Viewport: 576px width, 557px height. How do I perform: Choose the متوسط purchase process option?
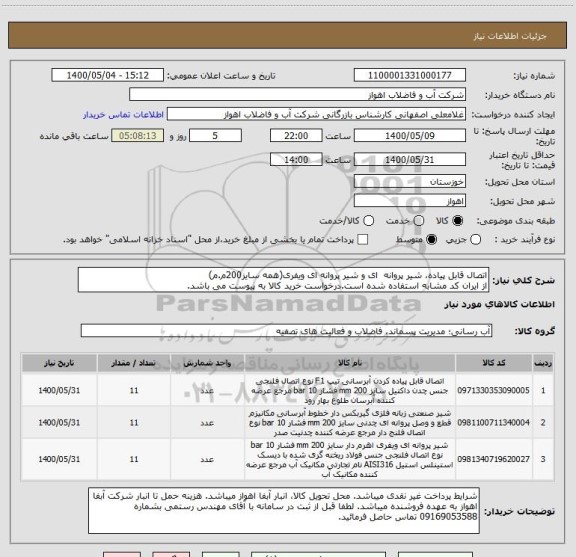click(431, 240)
